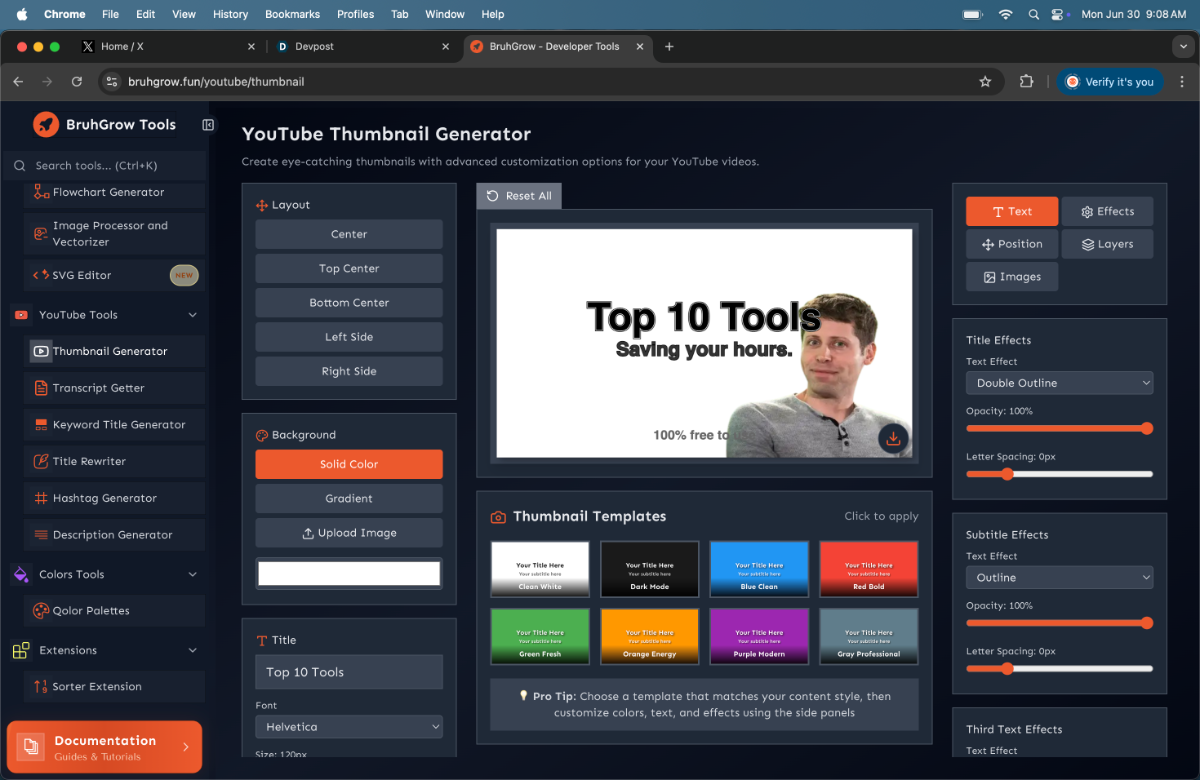Open the Transcript Getter tool

click(98, 388)
